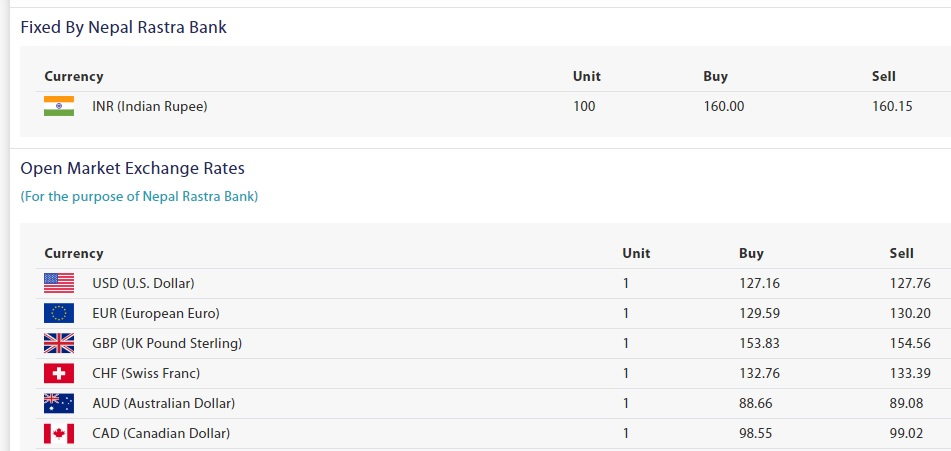
Task: Click the Canadian flag icon
Action: pyautogui.click(x=59, y=433)
